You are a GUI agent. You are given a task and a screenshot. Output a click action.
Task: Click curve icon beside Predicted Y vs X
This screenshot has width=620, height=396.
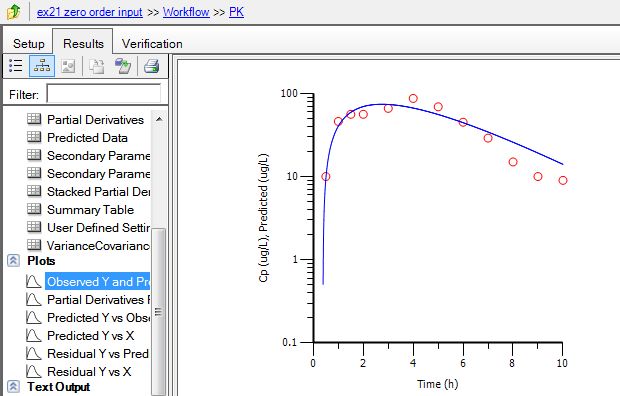(34, 335)
